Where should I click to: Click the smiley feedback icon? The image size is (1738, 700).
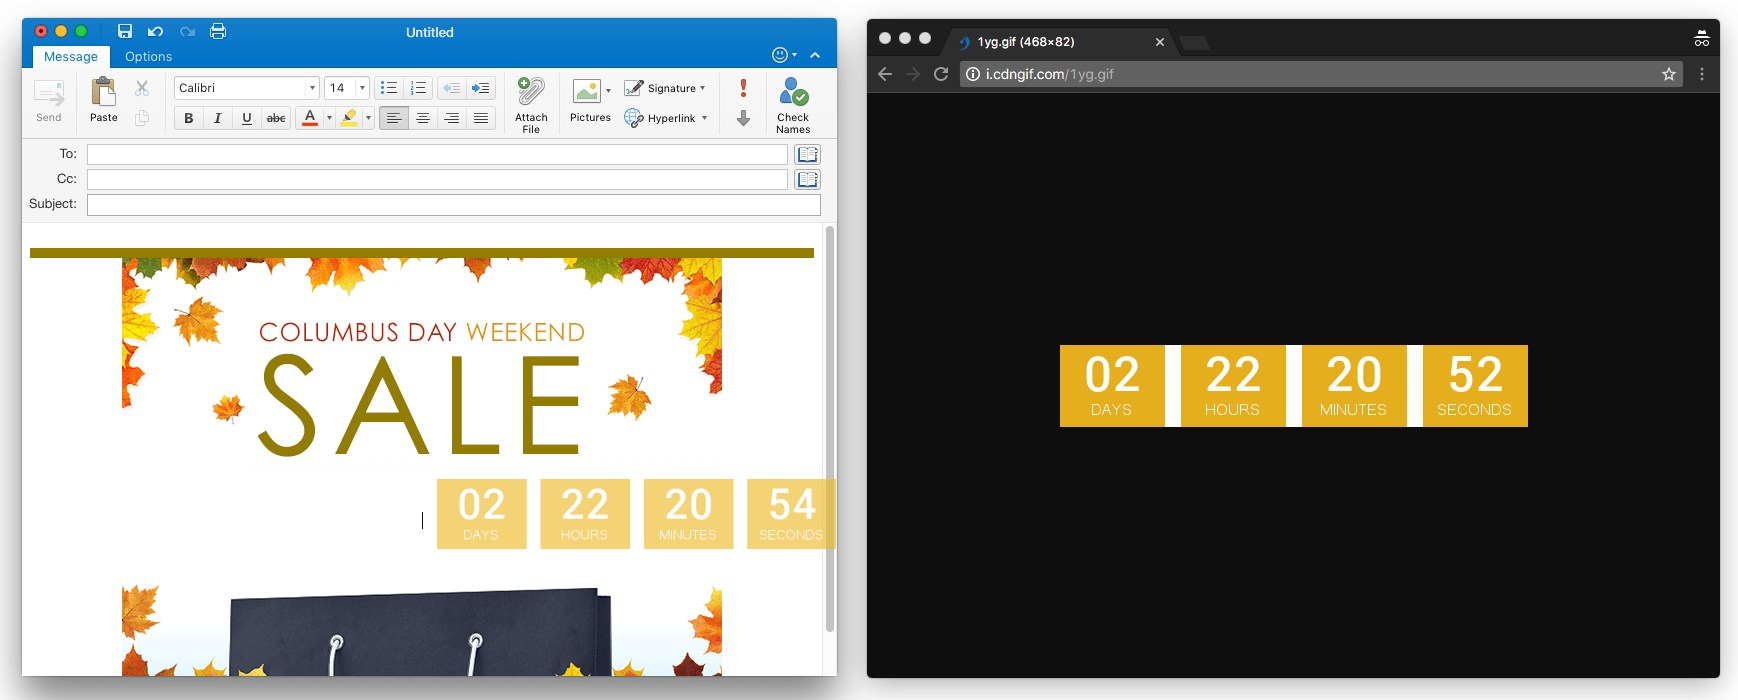[781, 55]
